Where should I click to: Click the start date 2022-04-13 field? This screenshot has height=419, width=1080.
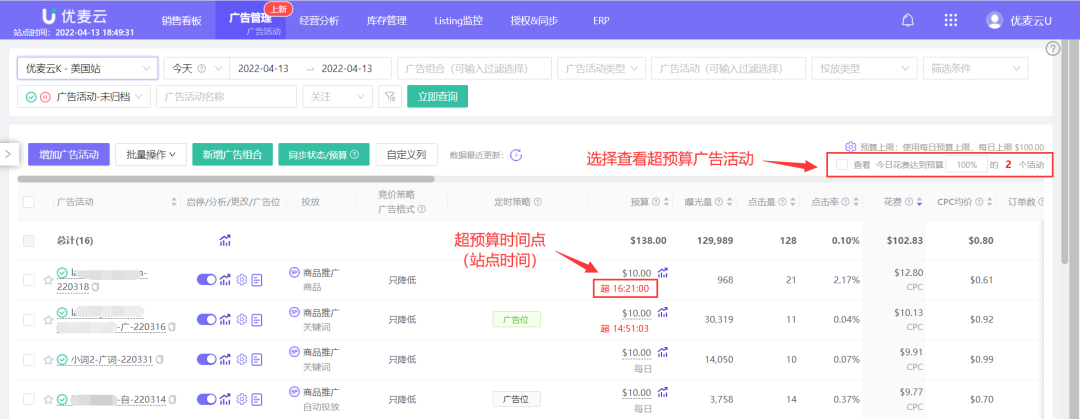pos(263,68)
